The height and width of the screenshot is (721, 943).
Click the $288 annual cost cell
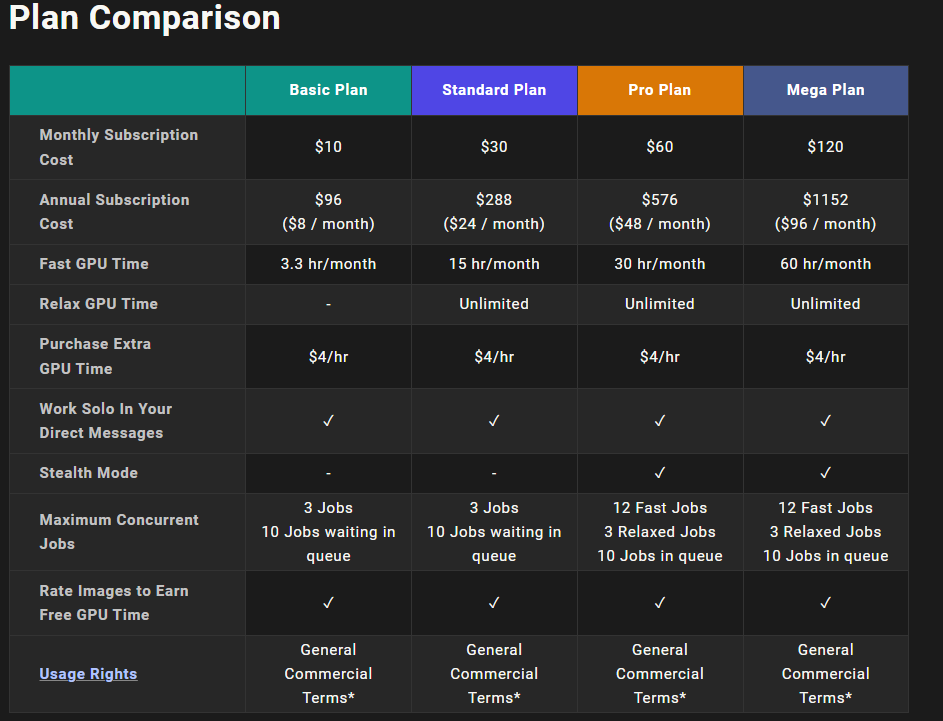click(x=494, y=212)
